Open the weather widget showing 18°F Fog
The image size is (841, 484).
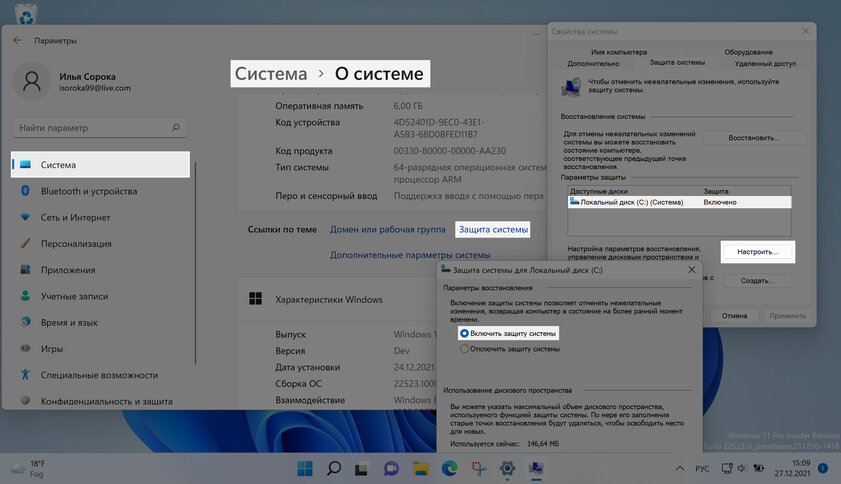[29, 468]
